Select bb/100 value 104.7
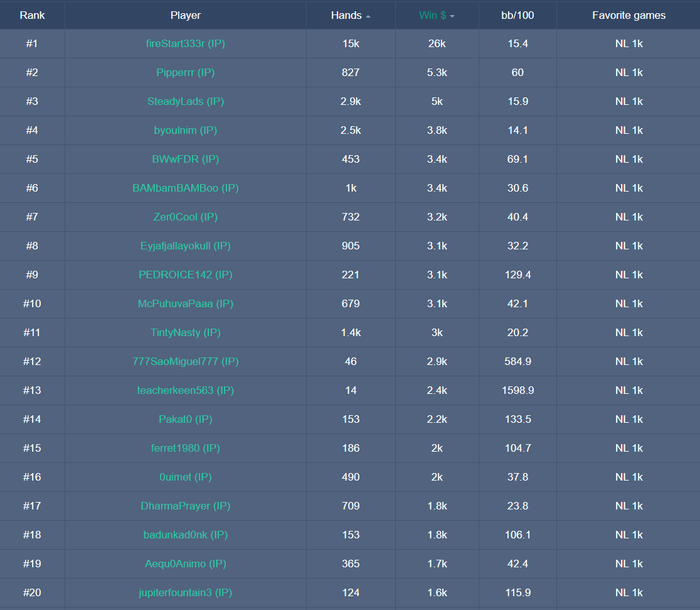This screenshot has height=610, width=700. (517, 448)
